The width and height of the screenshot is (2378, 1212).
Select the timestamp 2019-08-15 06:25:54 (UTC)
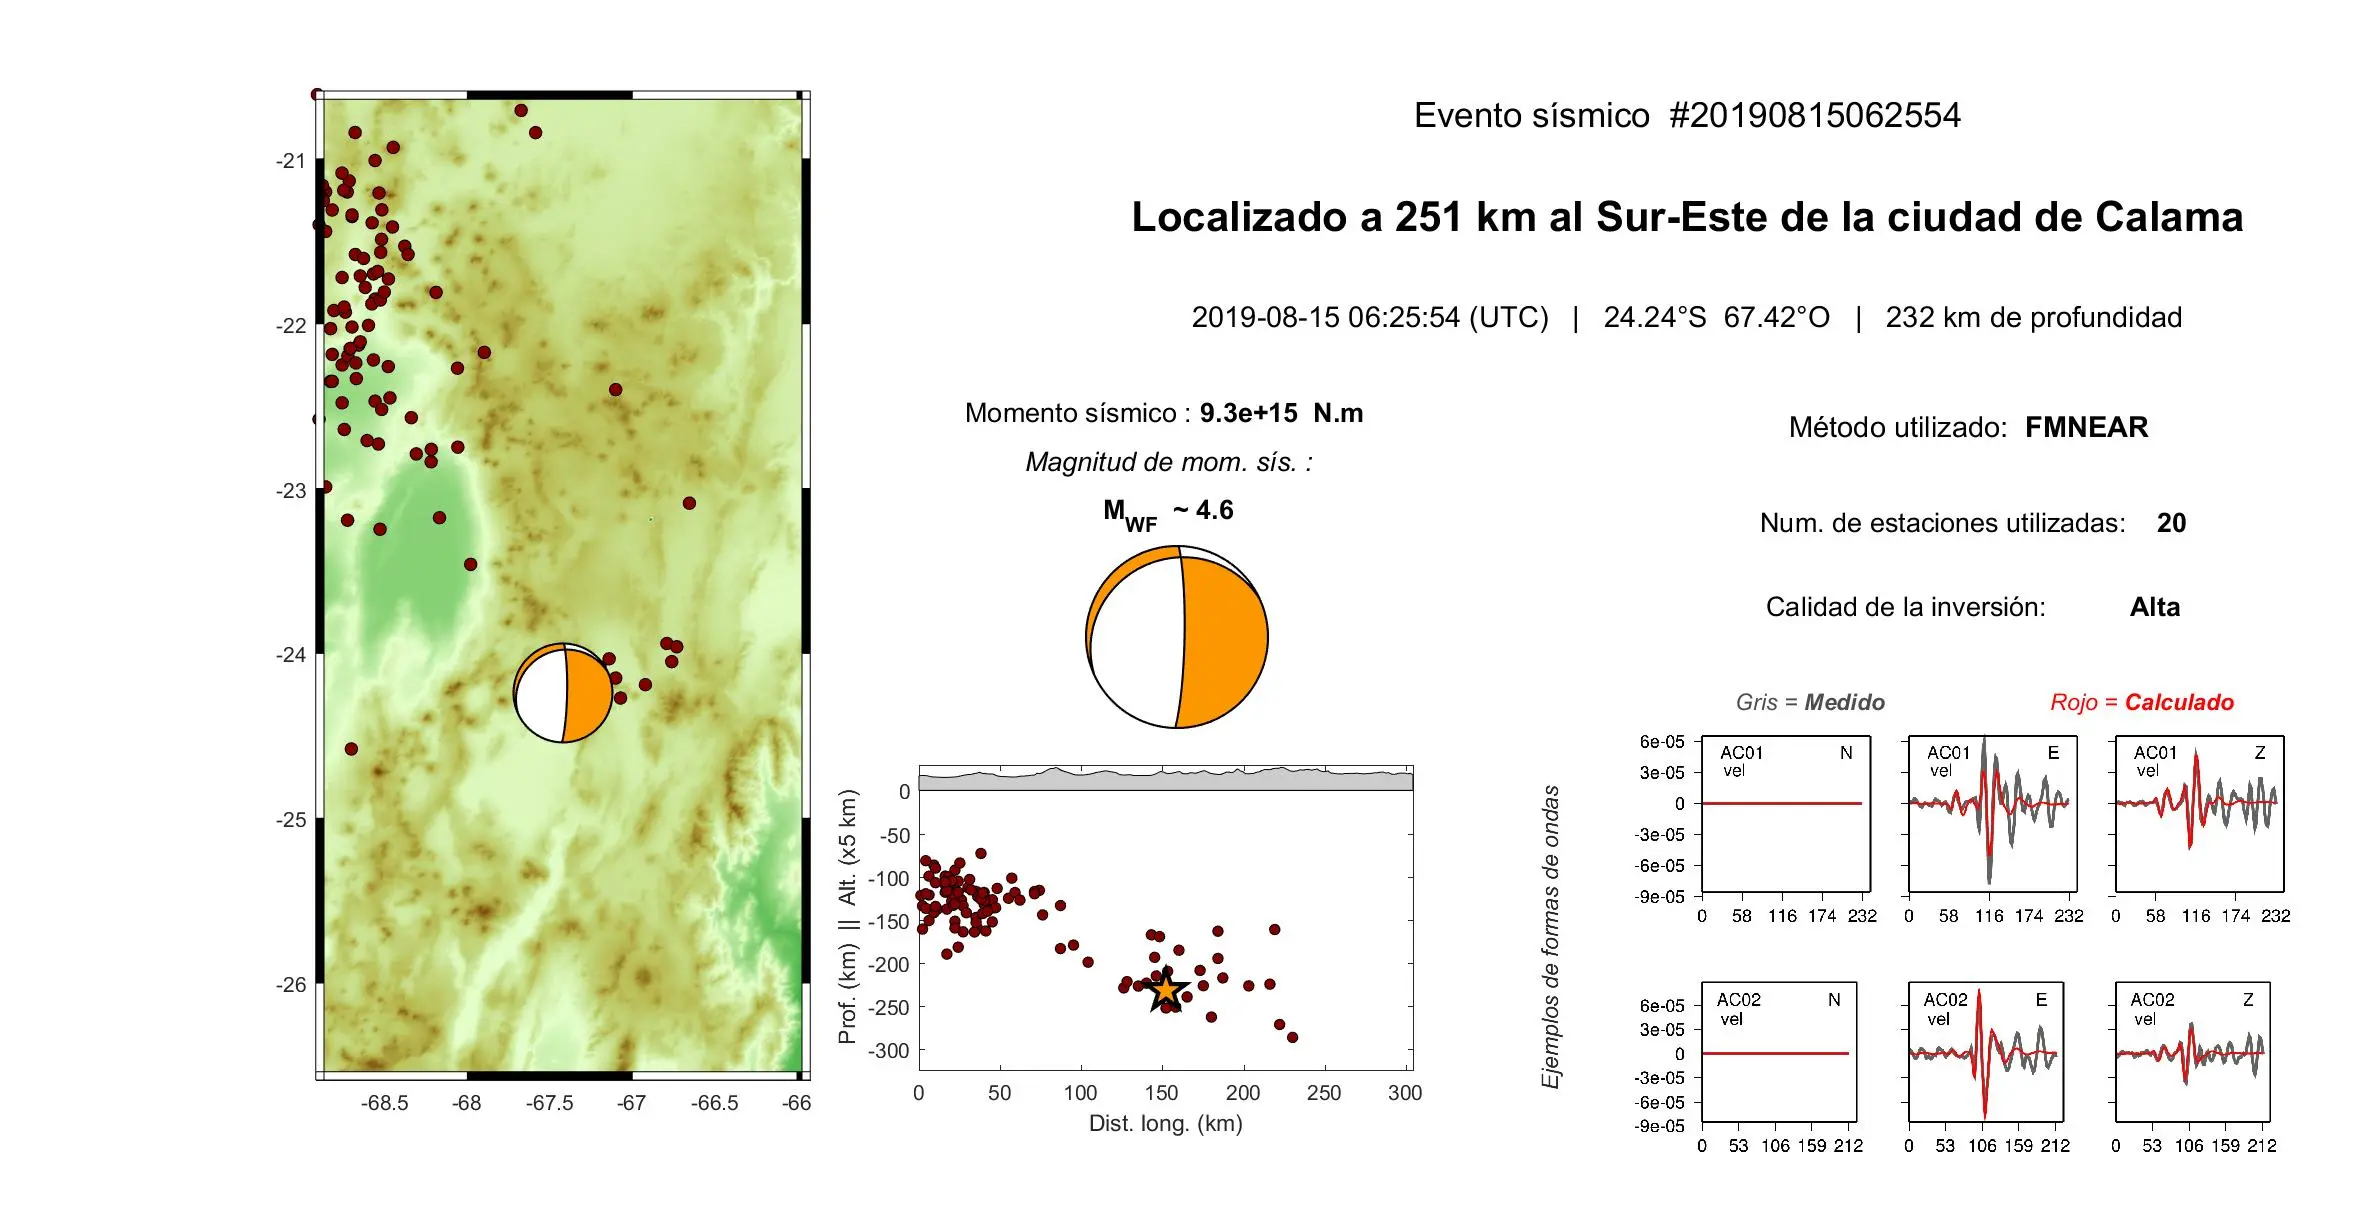1370,317
